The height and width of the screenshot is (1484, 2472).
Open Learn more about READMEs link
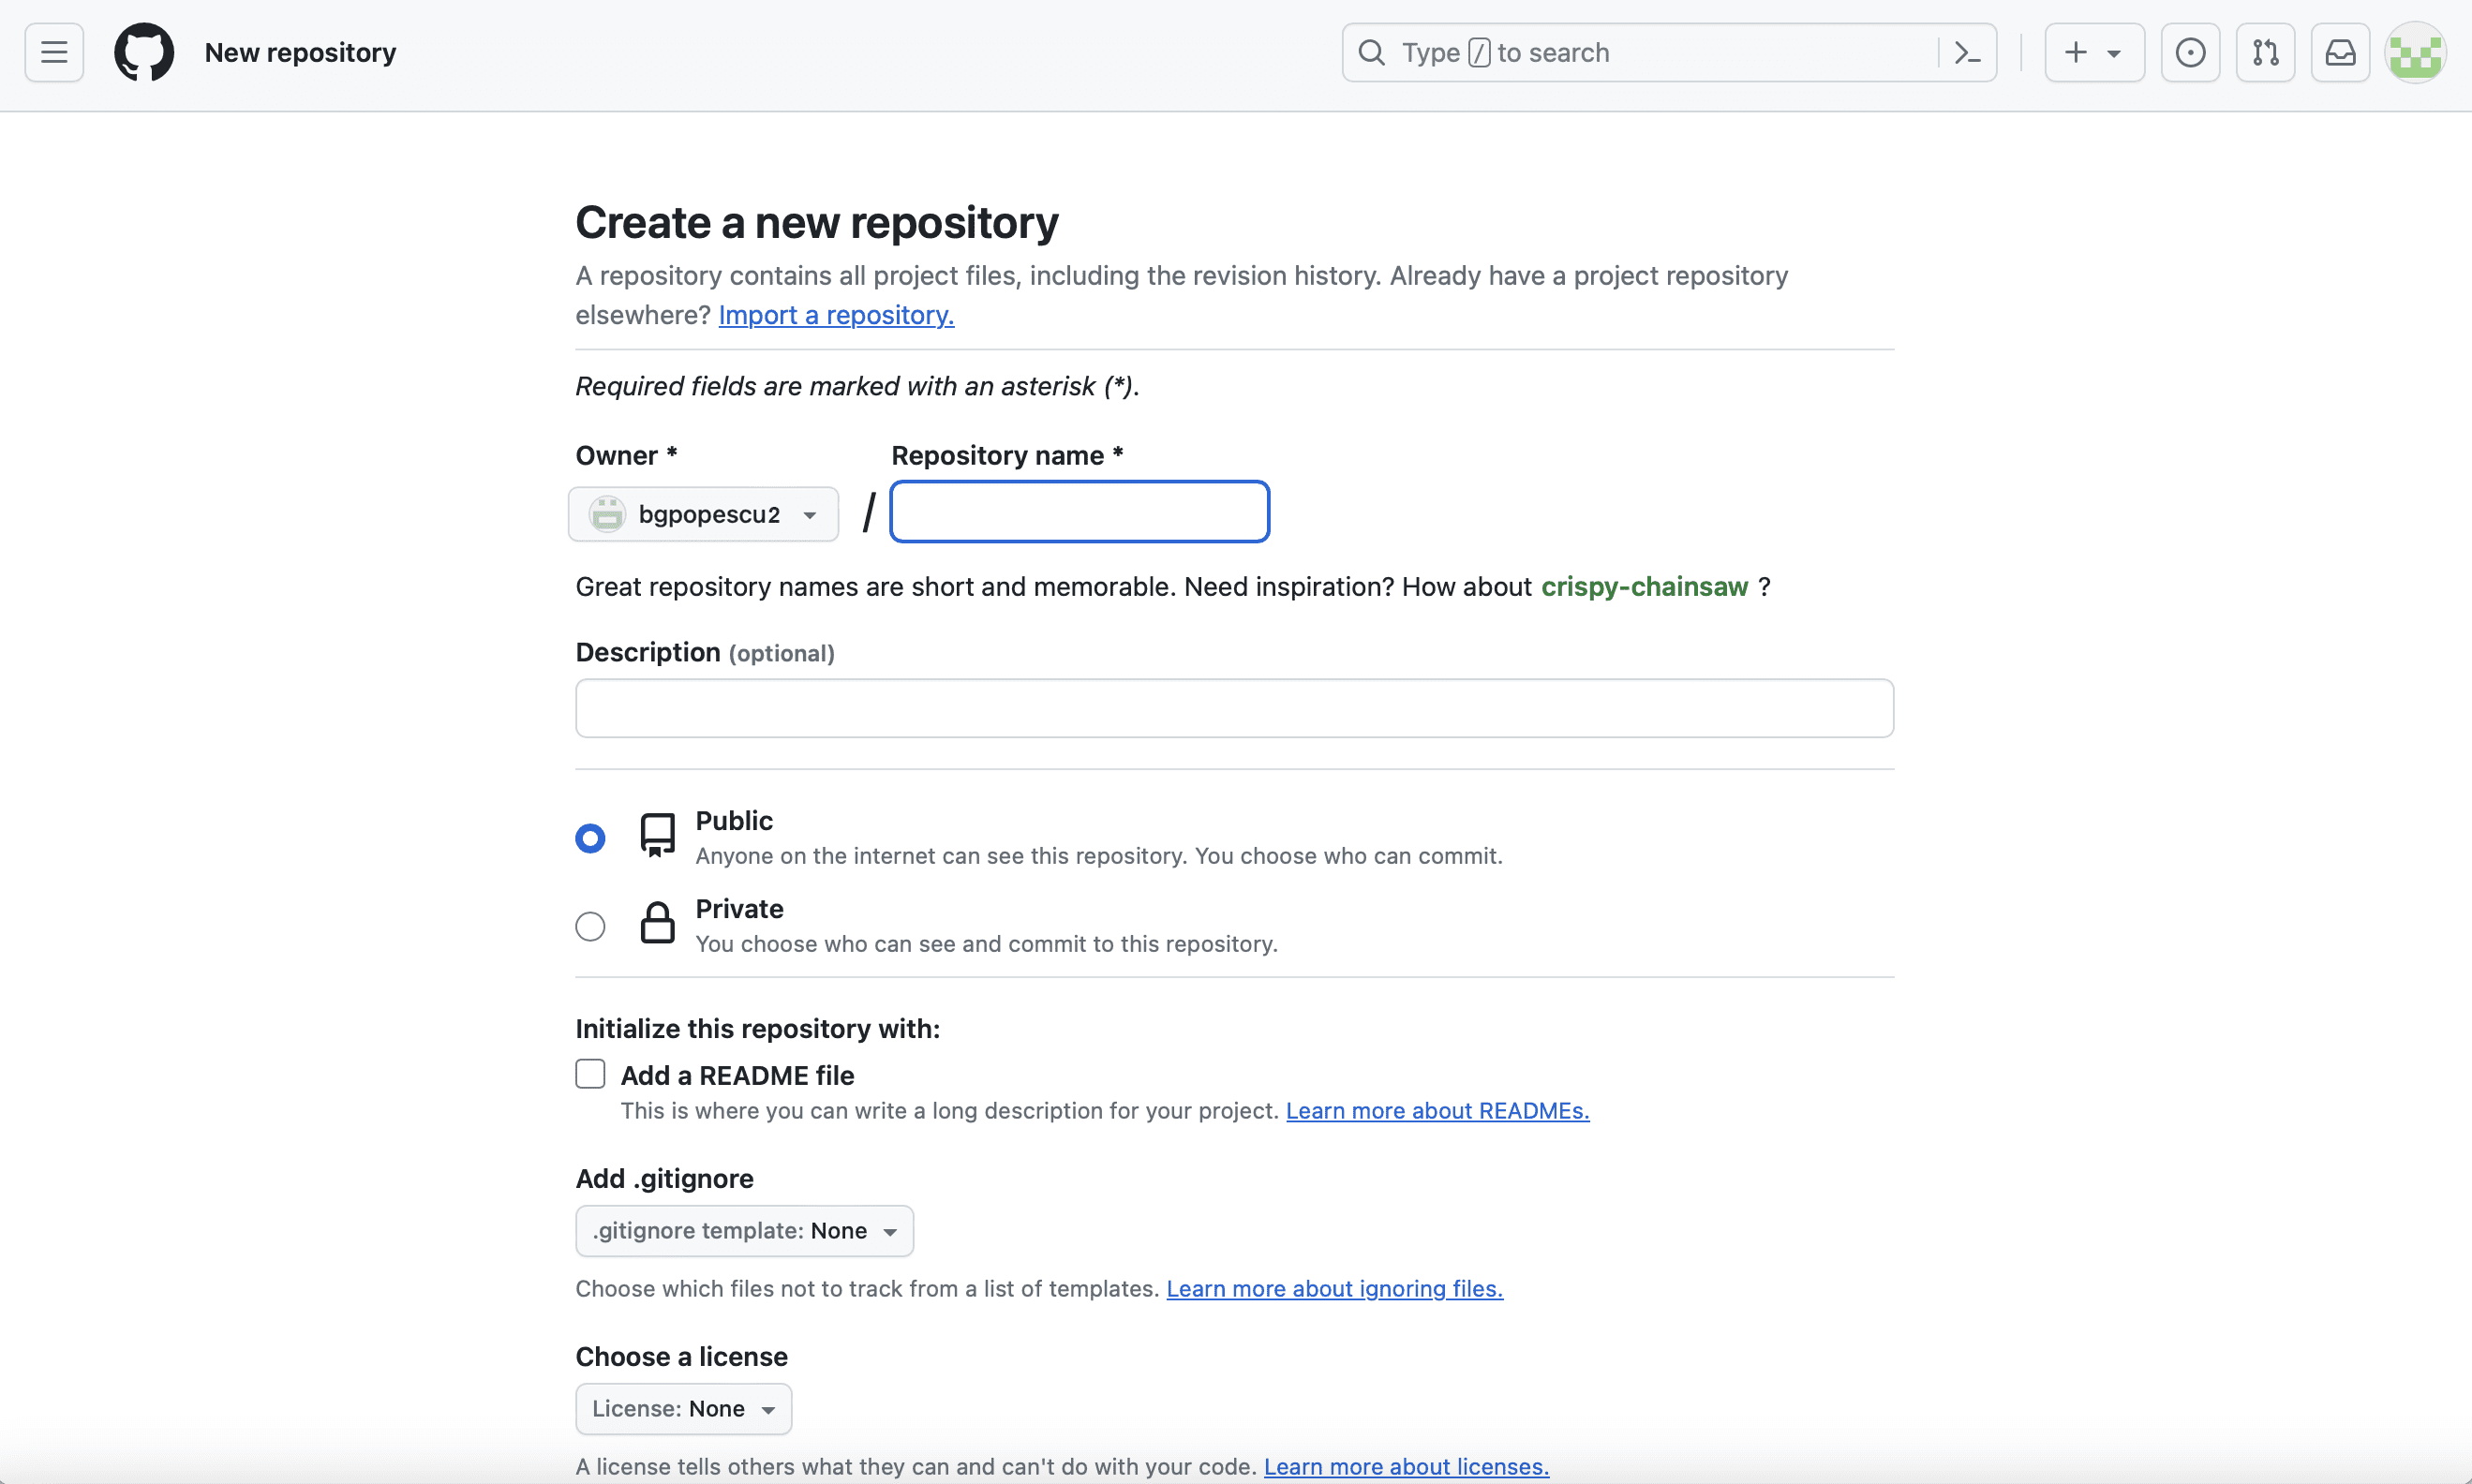tap(1437, 1110)
